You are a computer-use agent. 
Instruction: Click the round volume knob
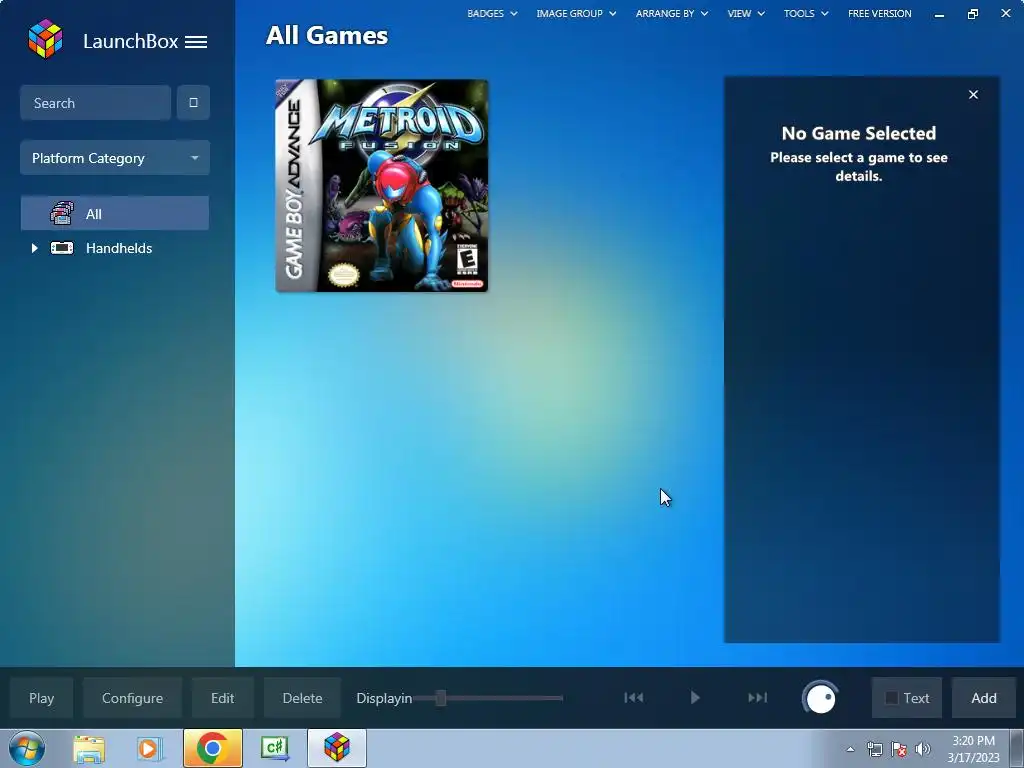820,698
